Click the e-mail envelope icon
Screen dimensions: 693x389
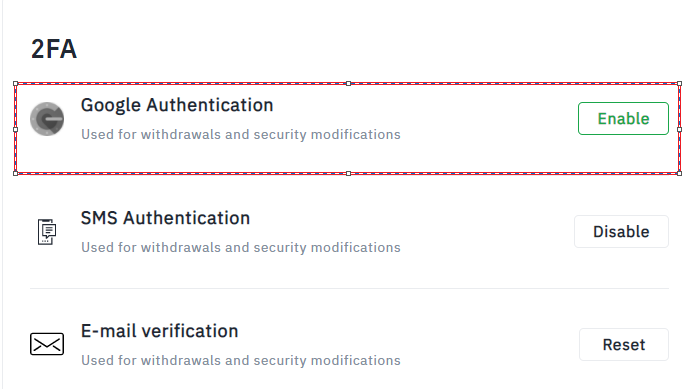tap(47, 344)
